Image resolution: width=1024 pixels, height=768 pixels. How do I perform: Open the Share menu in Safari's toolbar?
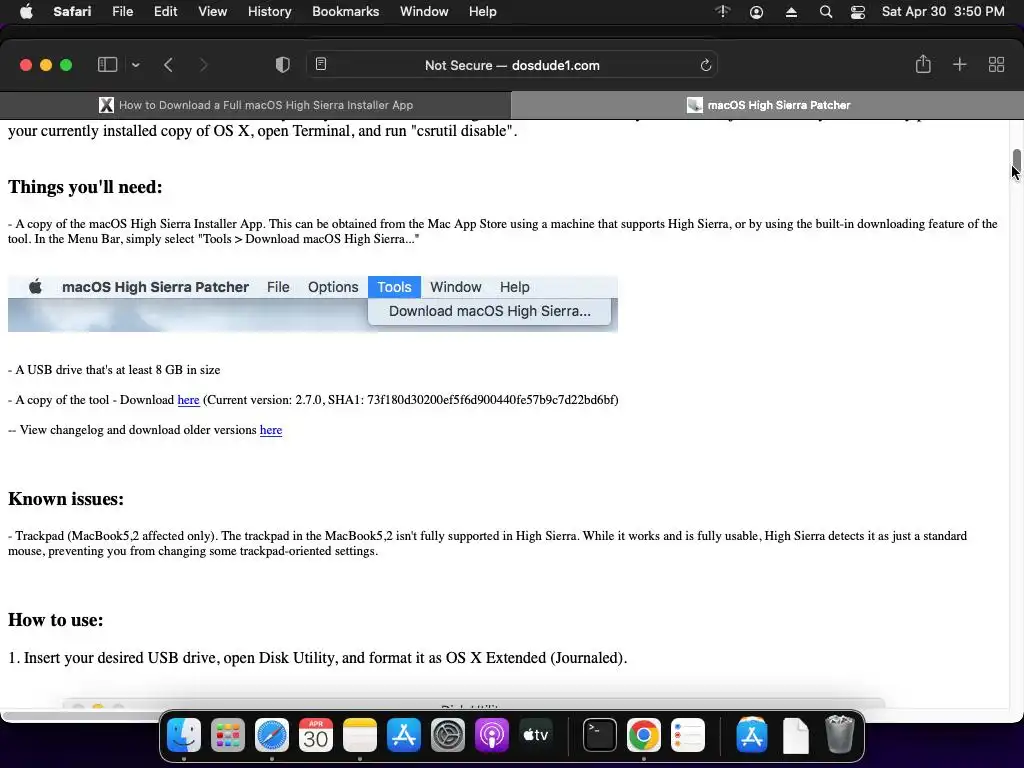coord(923,64)
